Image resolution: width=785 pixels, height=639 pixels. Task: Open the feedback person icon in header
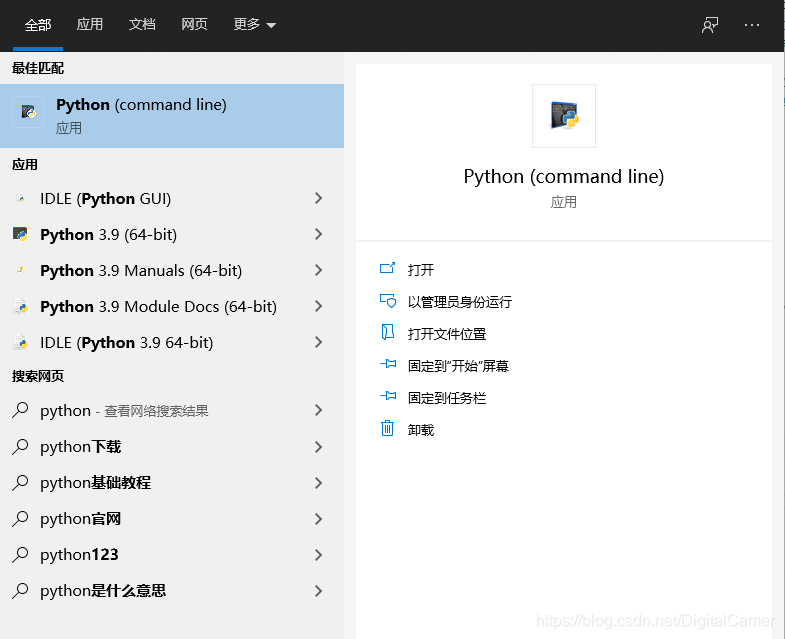(709, 25)
